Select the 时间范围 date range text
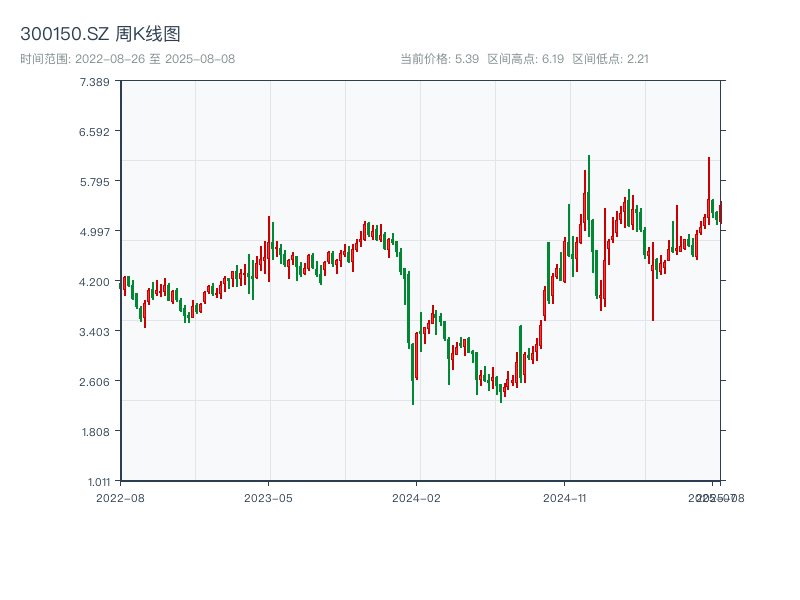Viewport: 800px width, 600px height. pyautogui.click(x=127, y=59)
